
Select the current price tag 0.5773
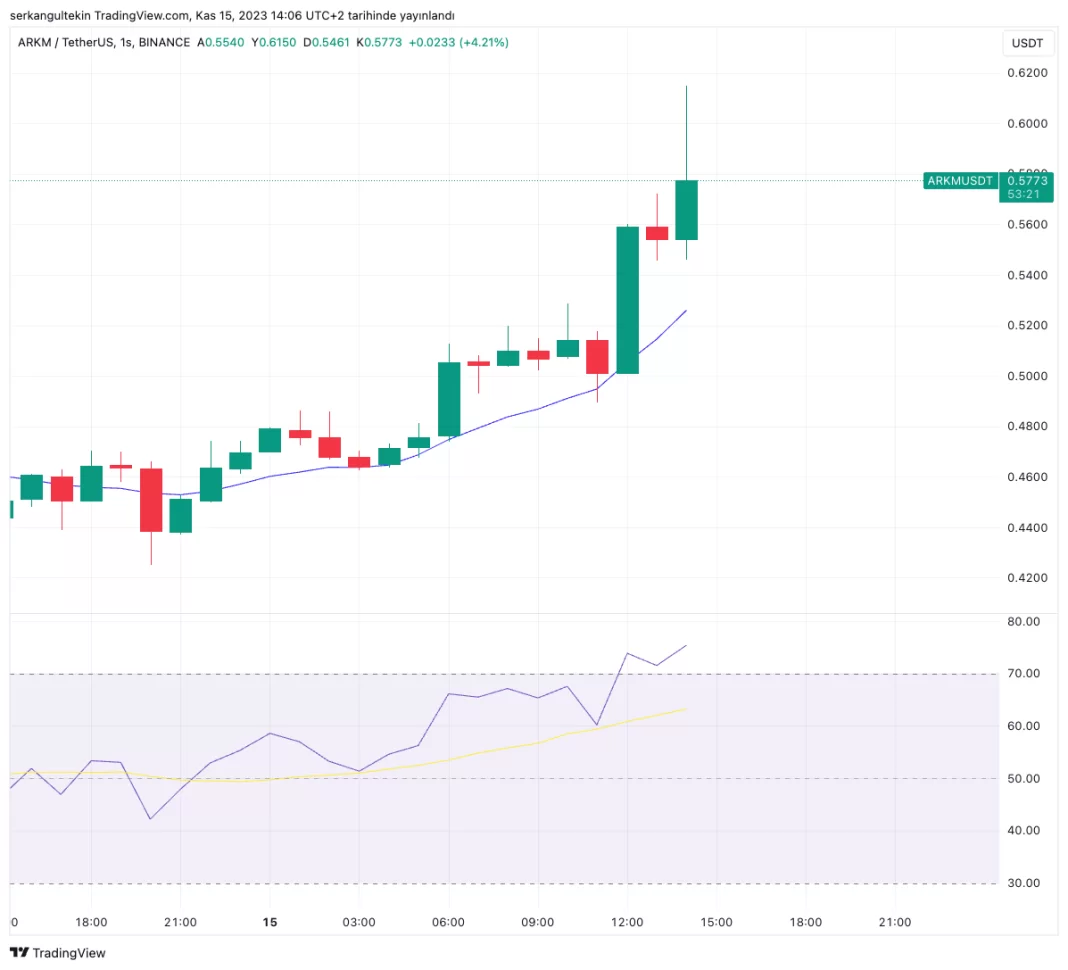click(x=1027, y=181)
